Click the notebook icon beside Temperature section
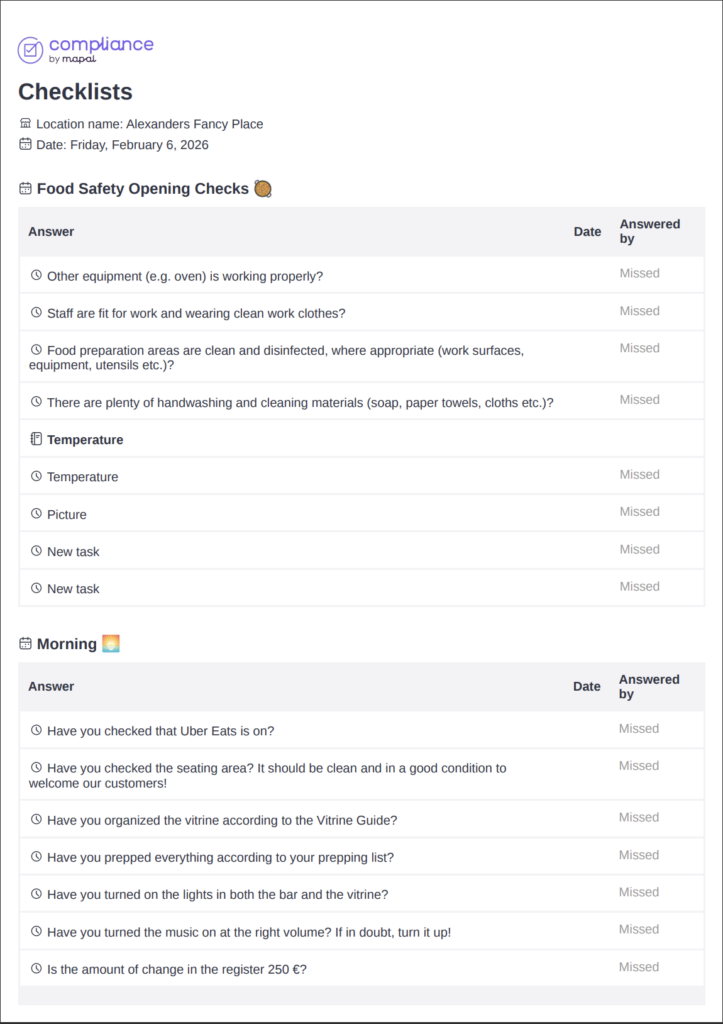This screenshot has height=1024, width=723. point(36,439)
